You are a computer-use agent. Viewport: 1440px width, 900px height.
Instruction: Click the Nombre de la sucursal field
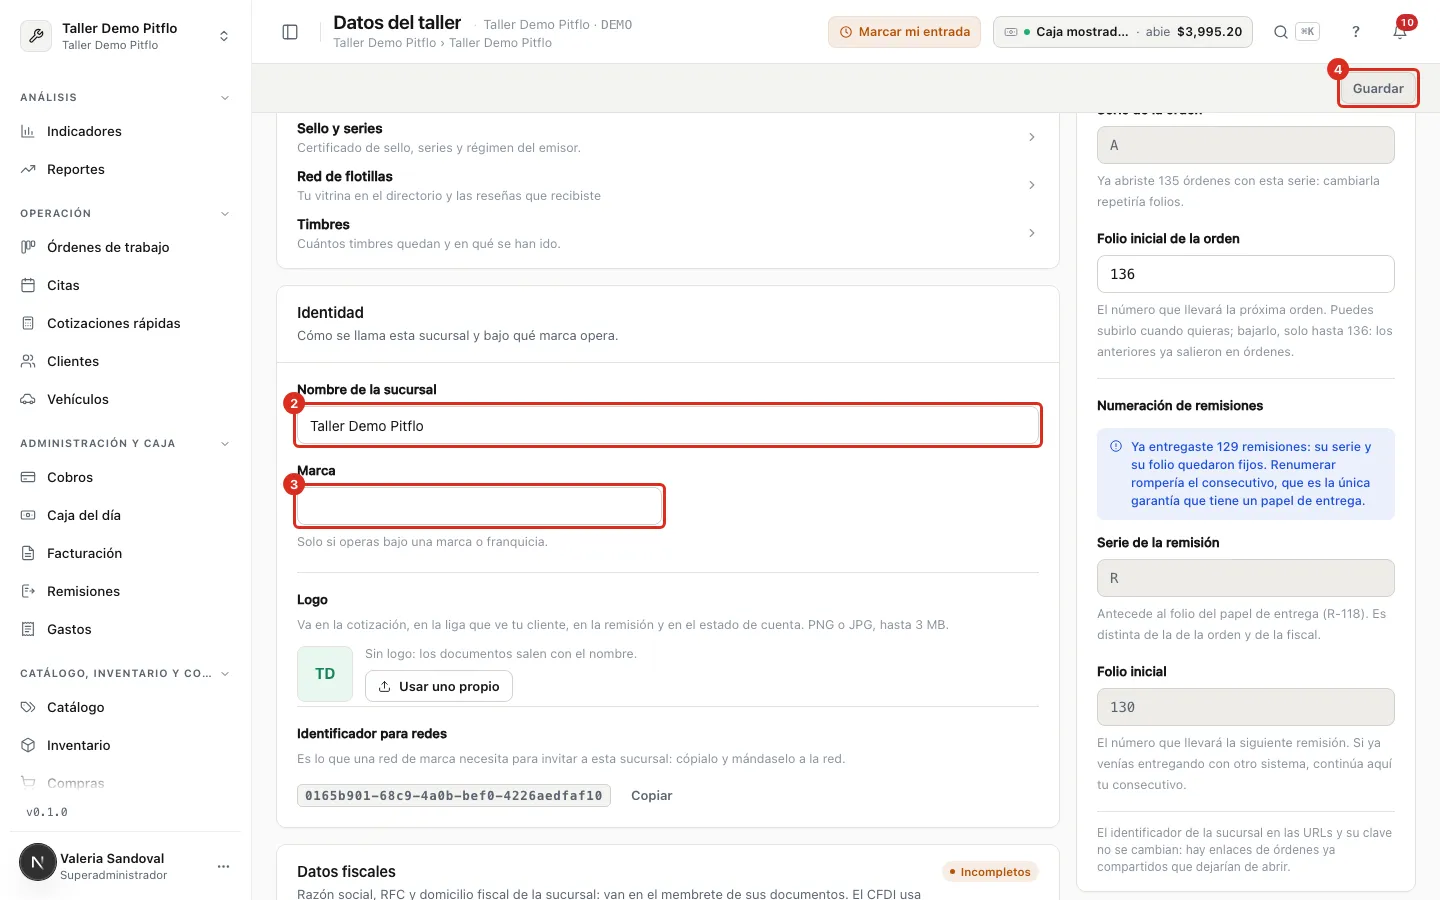point(668,426)
